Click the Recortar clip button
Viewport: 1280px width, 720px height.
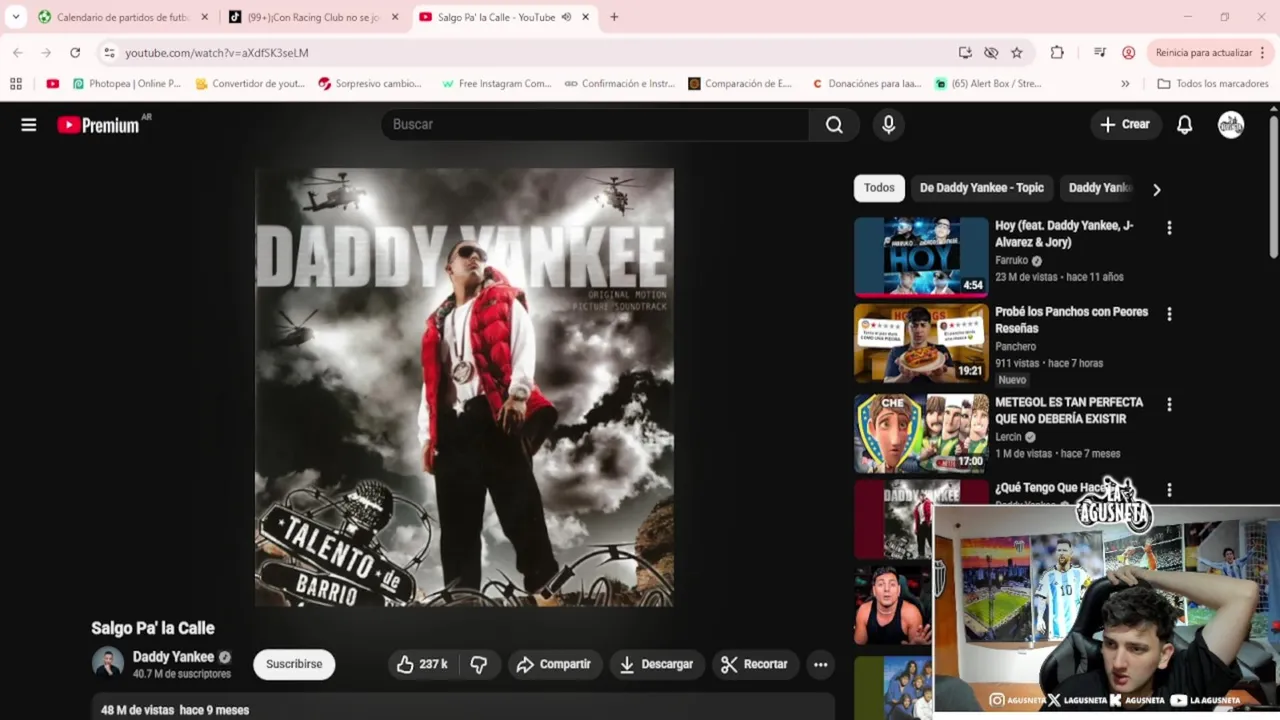click(755, 664)
